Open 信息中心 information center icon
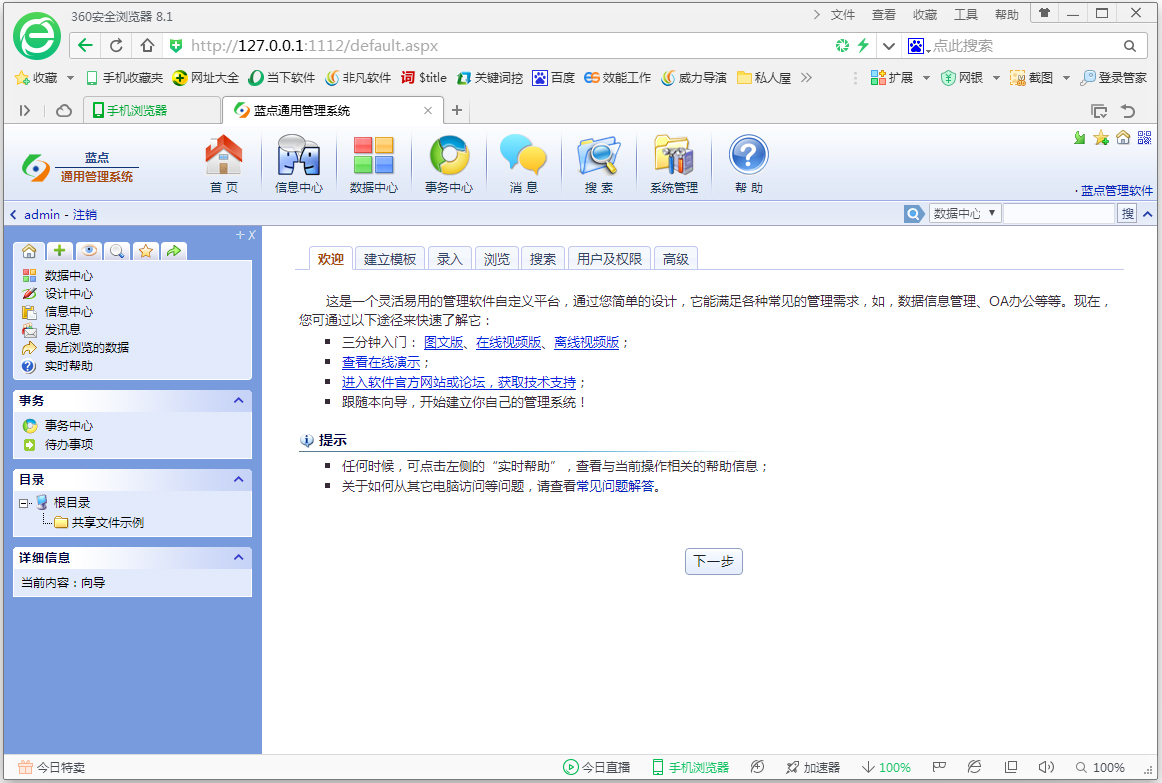 (x=299, y=164)
